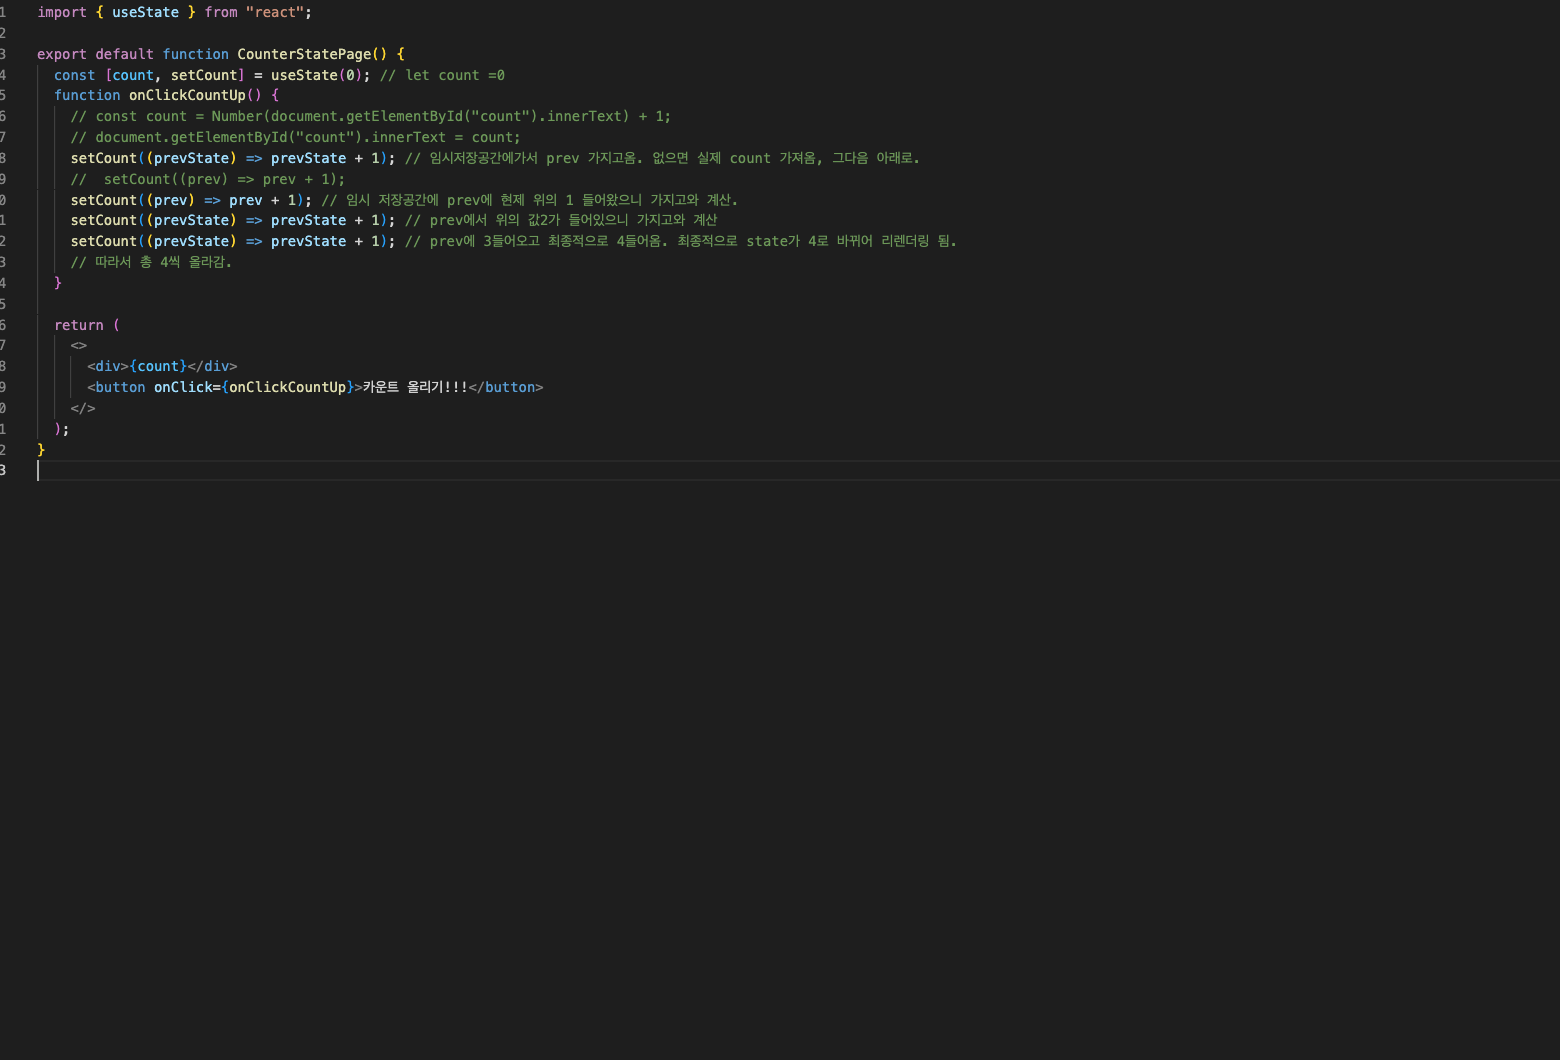Click the comment 'prev에서 위의 값2가 들어있으니'
The width and height of the screenshot is (1560, 1060).
(x=561, y=220)
